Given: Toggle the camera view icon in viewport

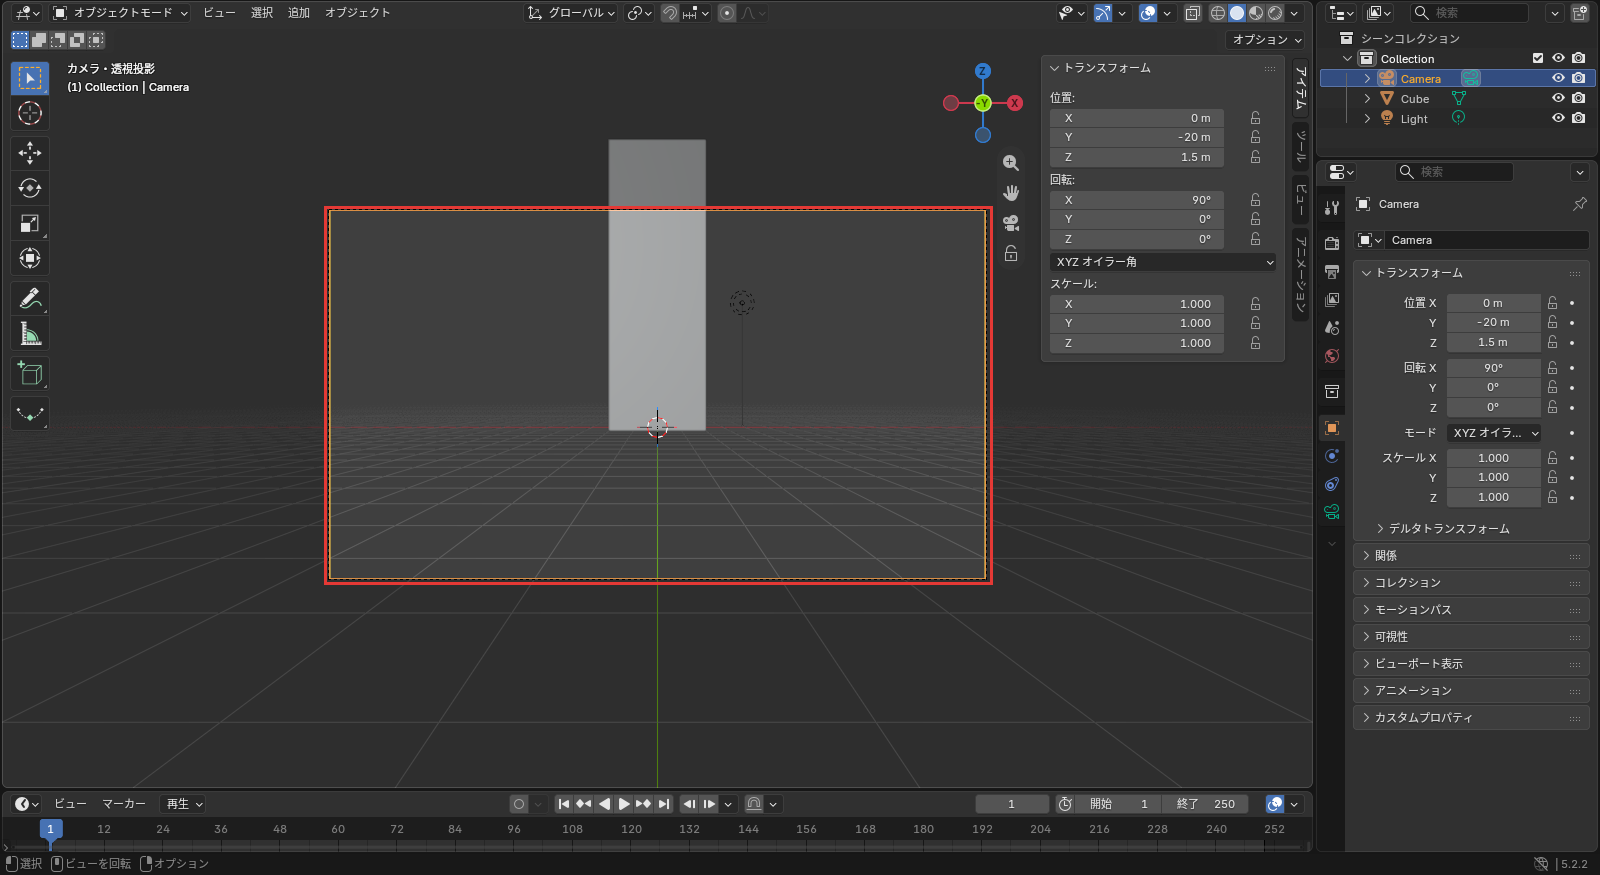Looking at the screenshot, I should point(1011,223).
